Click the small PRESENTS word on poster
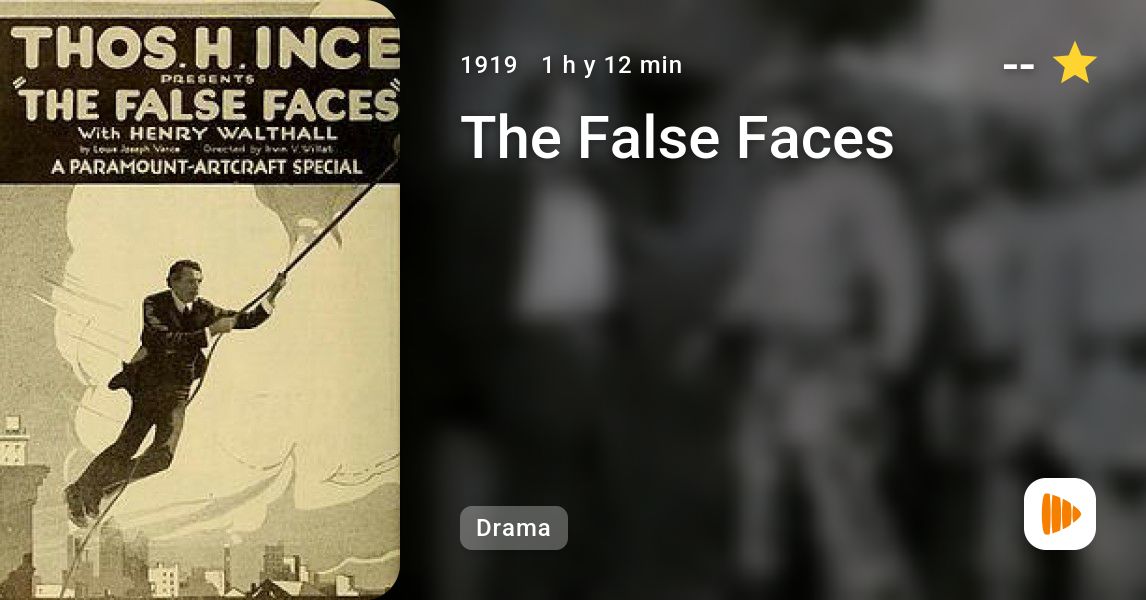The width and height of the screenshot is (1146, 600). coord(207,78)
